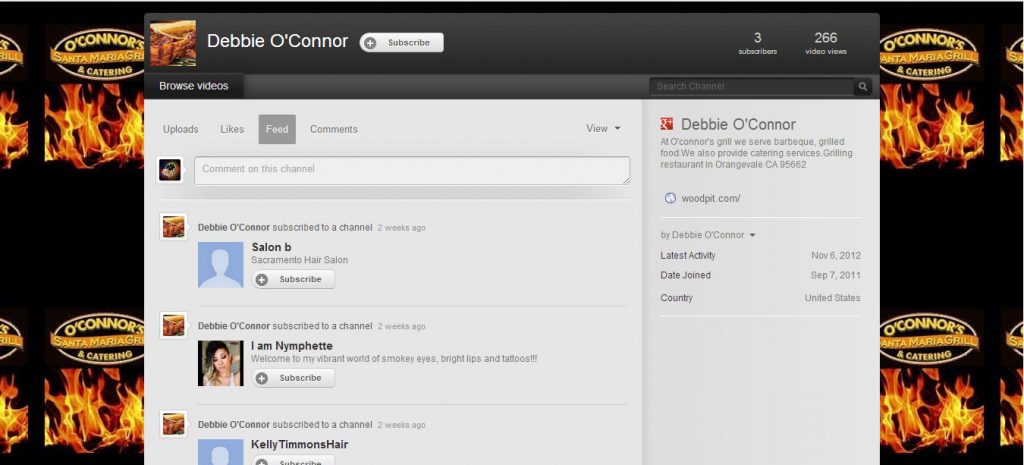Expand the View dropdown
1024x465 pixels.
click(x=603, y=129)
